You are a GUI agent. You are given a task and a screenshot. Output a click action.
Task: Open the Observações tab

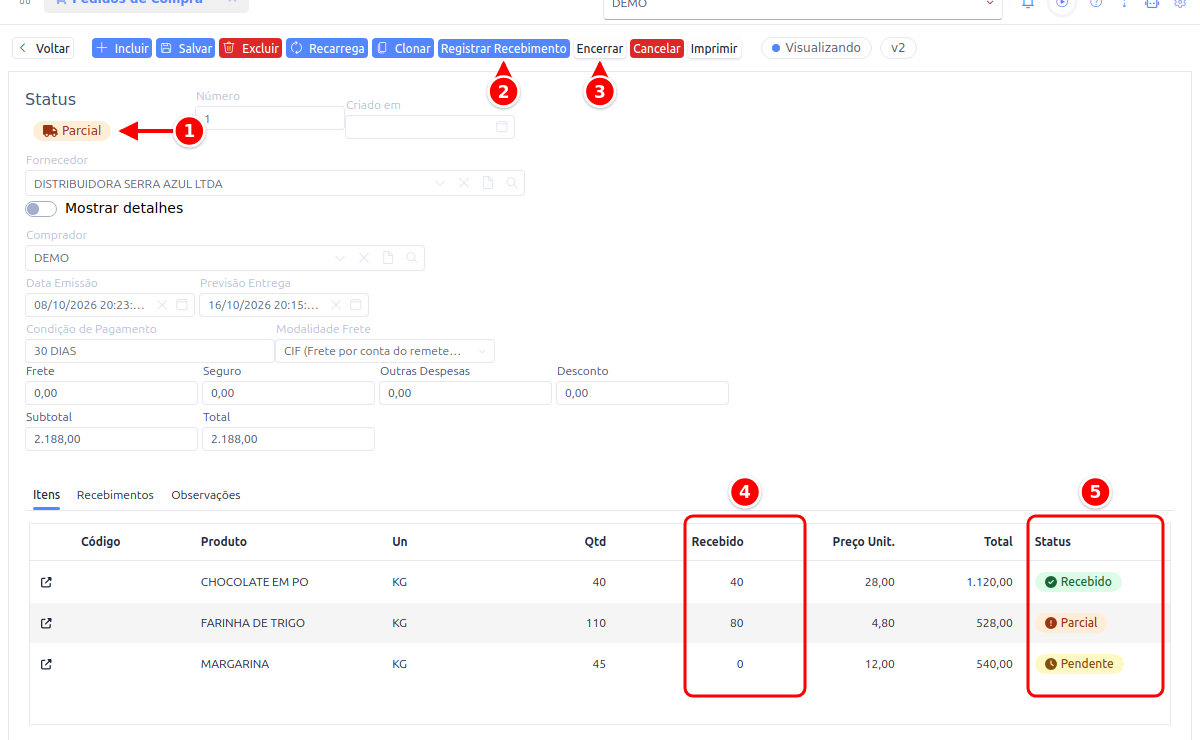(x=206, y=495)
